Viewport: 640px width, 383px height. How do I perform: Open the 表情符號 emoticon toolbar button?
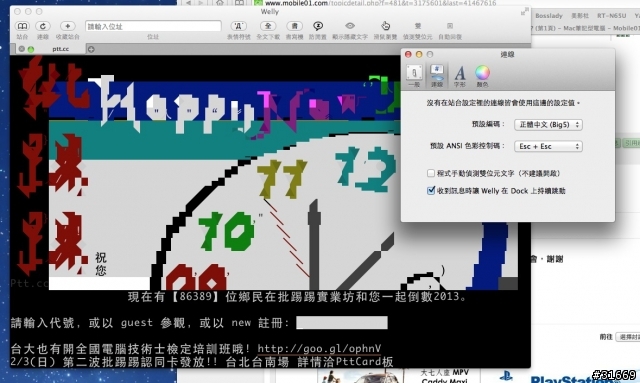[x=238, y=26]
